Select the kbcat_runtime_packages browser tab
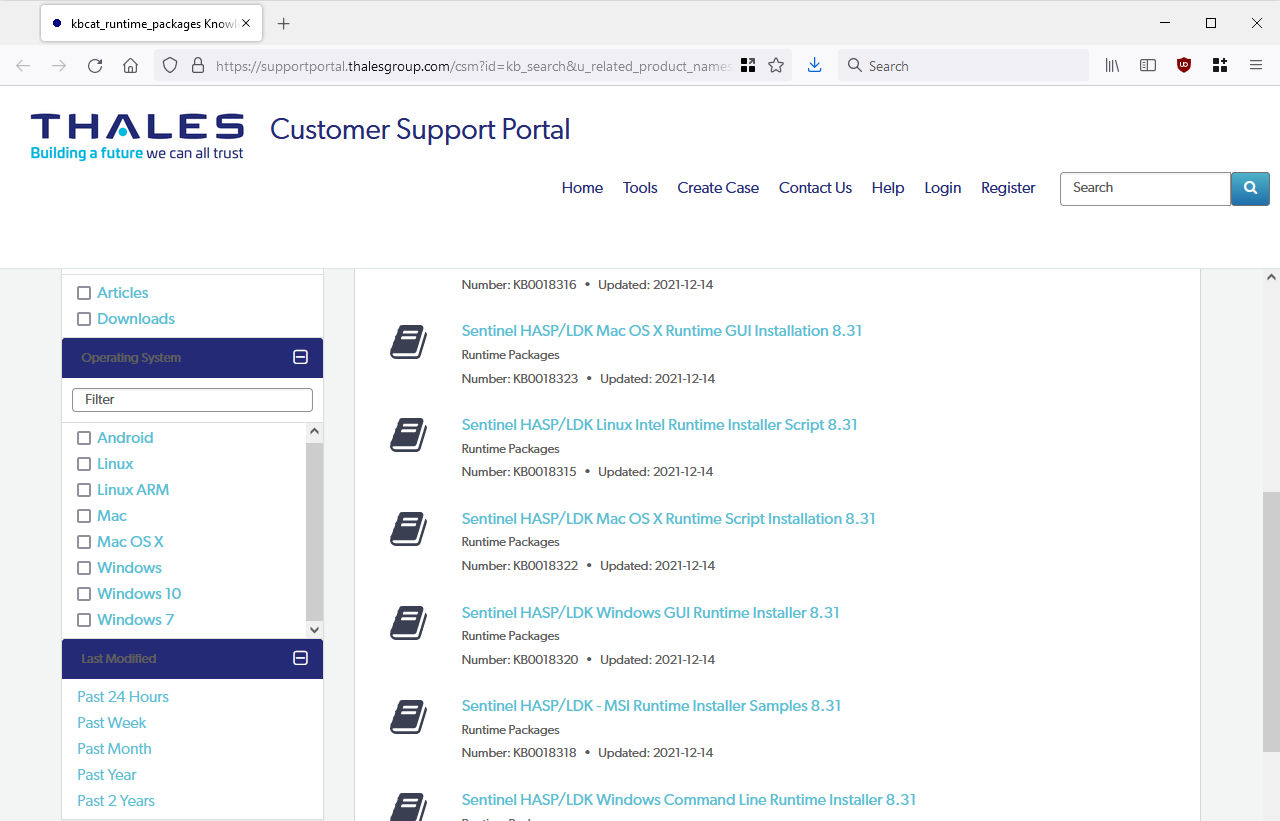1280x821 pixels. (x=152, y=23)
